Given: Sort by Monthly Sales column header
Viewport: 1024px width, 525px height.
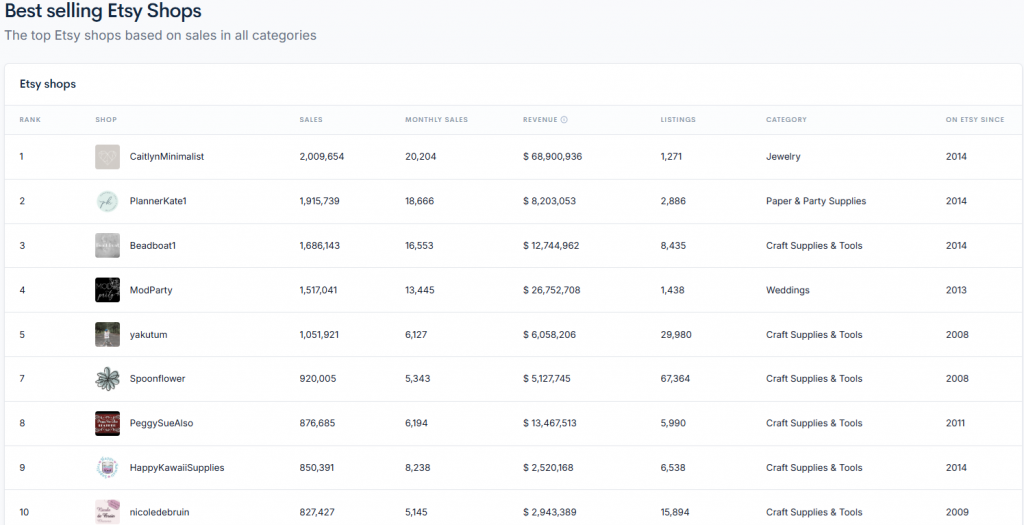Looking at the screenshot, I should tap(436, 120).
